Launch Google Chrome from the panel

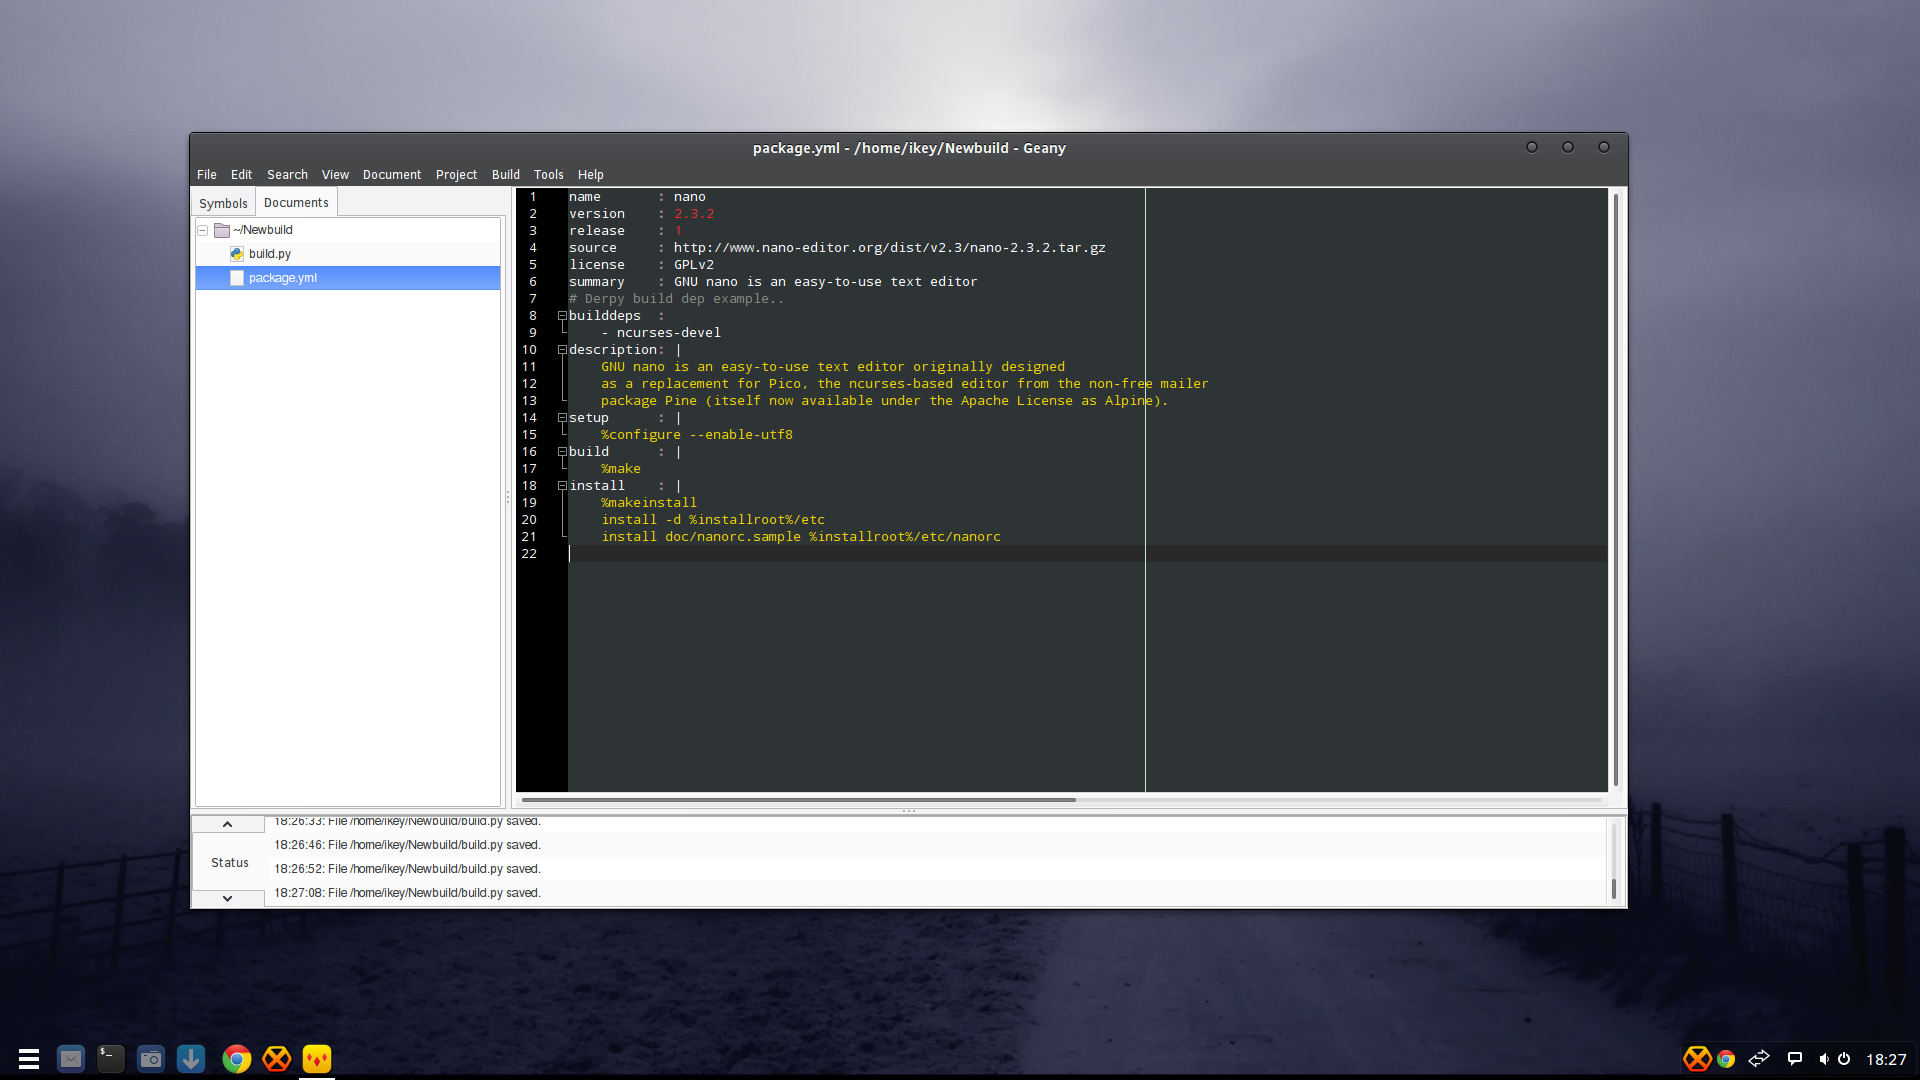tap(237, 1058)
